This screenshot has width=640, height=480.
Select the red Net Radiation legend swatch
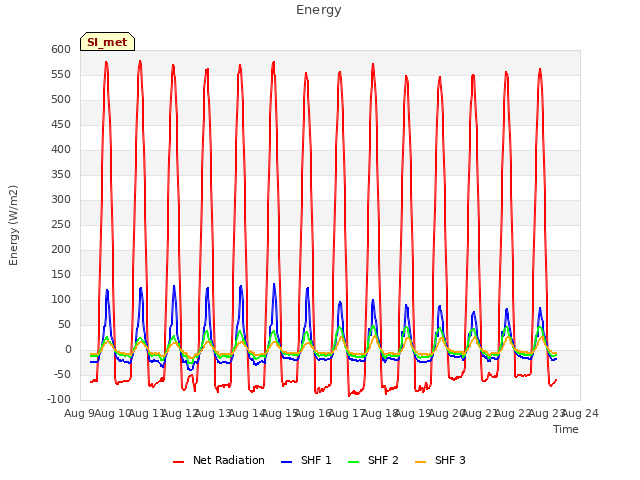click(x=178, y=462)
